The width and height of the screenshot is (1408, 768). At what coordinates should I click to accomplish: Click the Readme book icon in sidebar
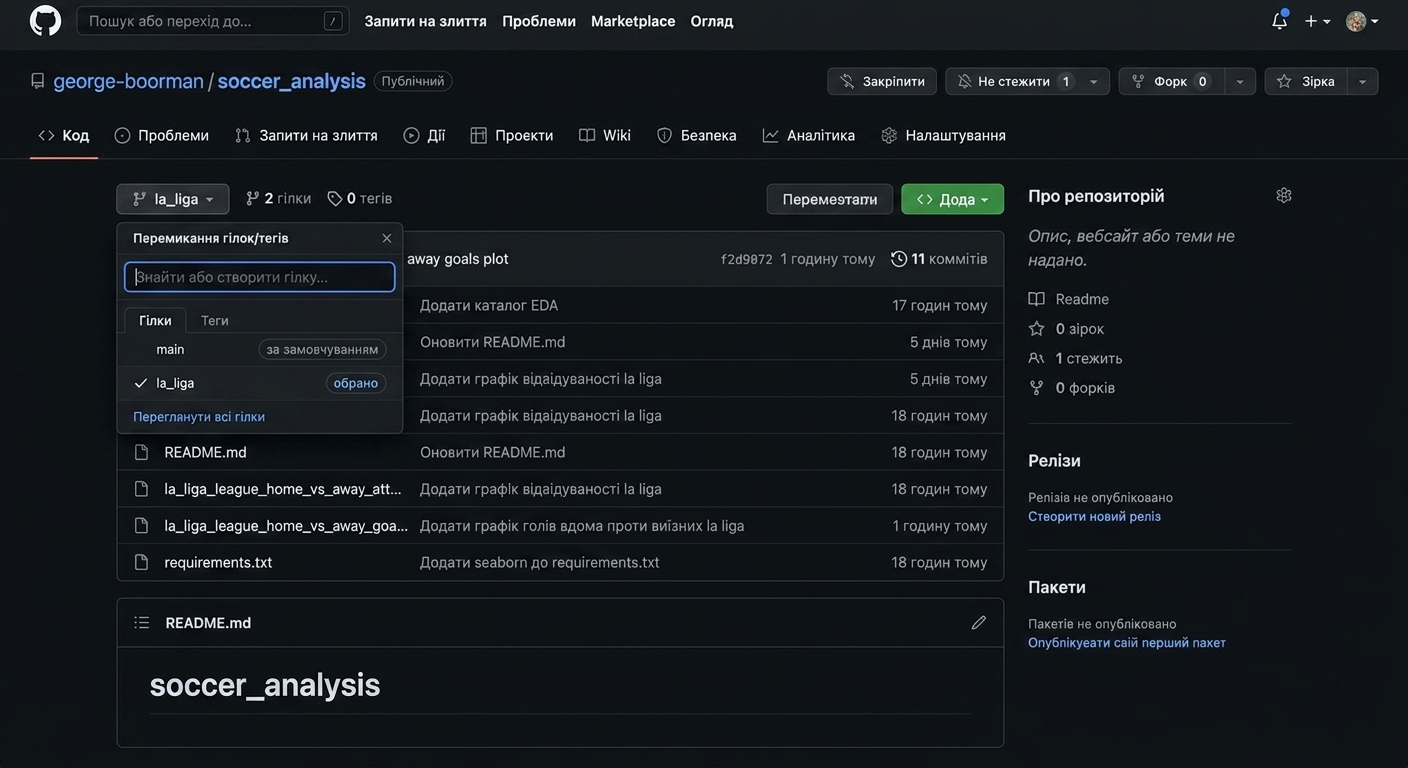tap(1037, 299)
